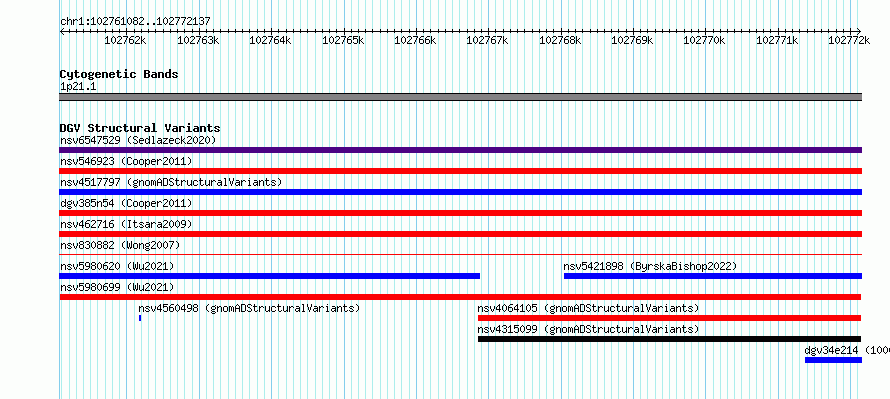Click the black nsv4315099 variant bar
The height and width of the screenshot is (399, 890).
click(x=670, y=339)
